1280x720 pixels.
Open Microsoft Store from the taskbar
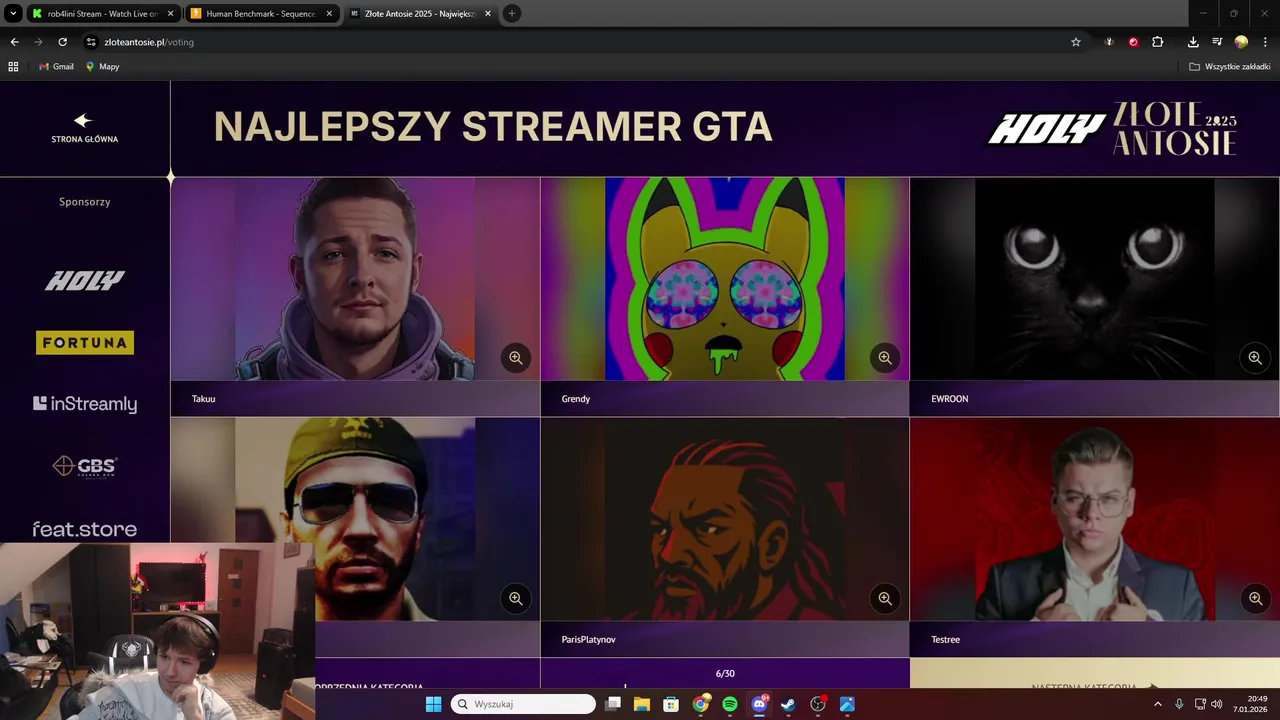click(x=671, y=704)
